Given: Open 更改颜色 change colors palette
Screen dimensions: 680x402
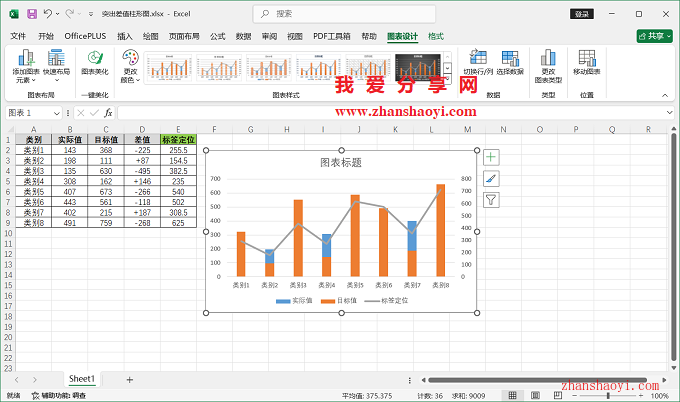Looking at the screenshot, I should point(130,66).
